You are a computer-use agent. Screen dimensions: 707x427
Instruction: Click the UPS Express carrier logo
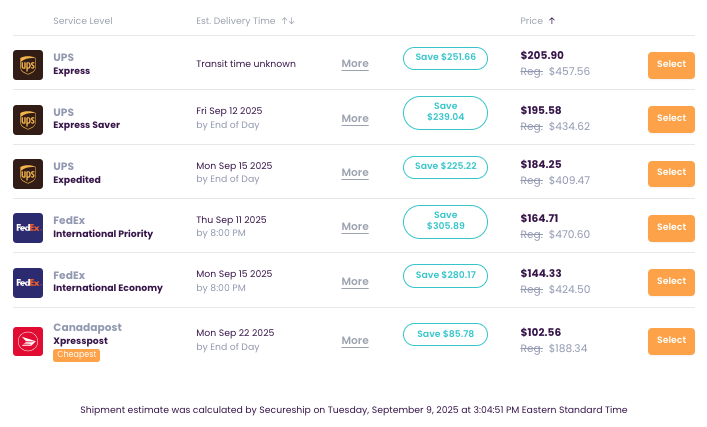click(27, 66)
